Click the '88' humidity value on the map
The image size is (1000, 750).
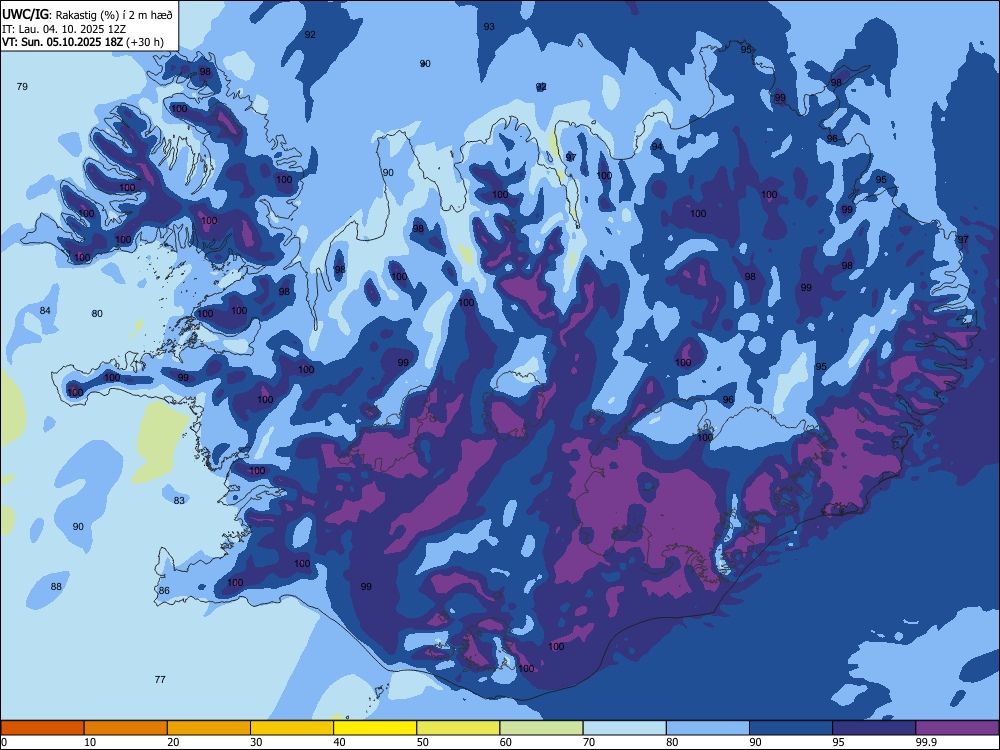tap(56, 587)
